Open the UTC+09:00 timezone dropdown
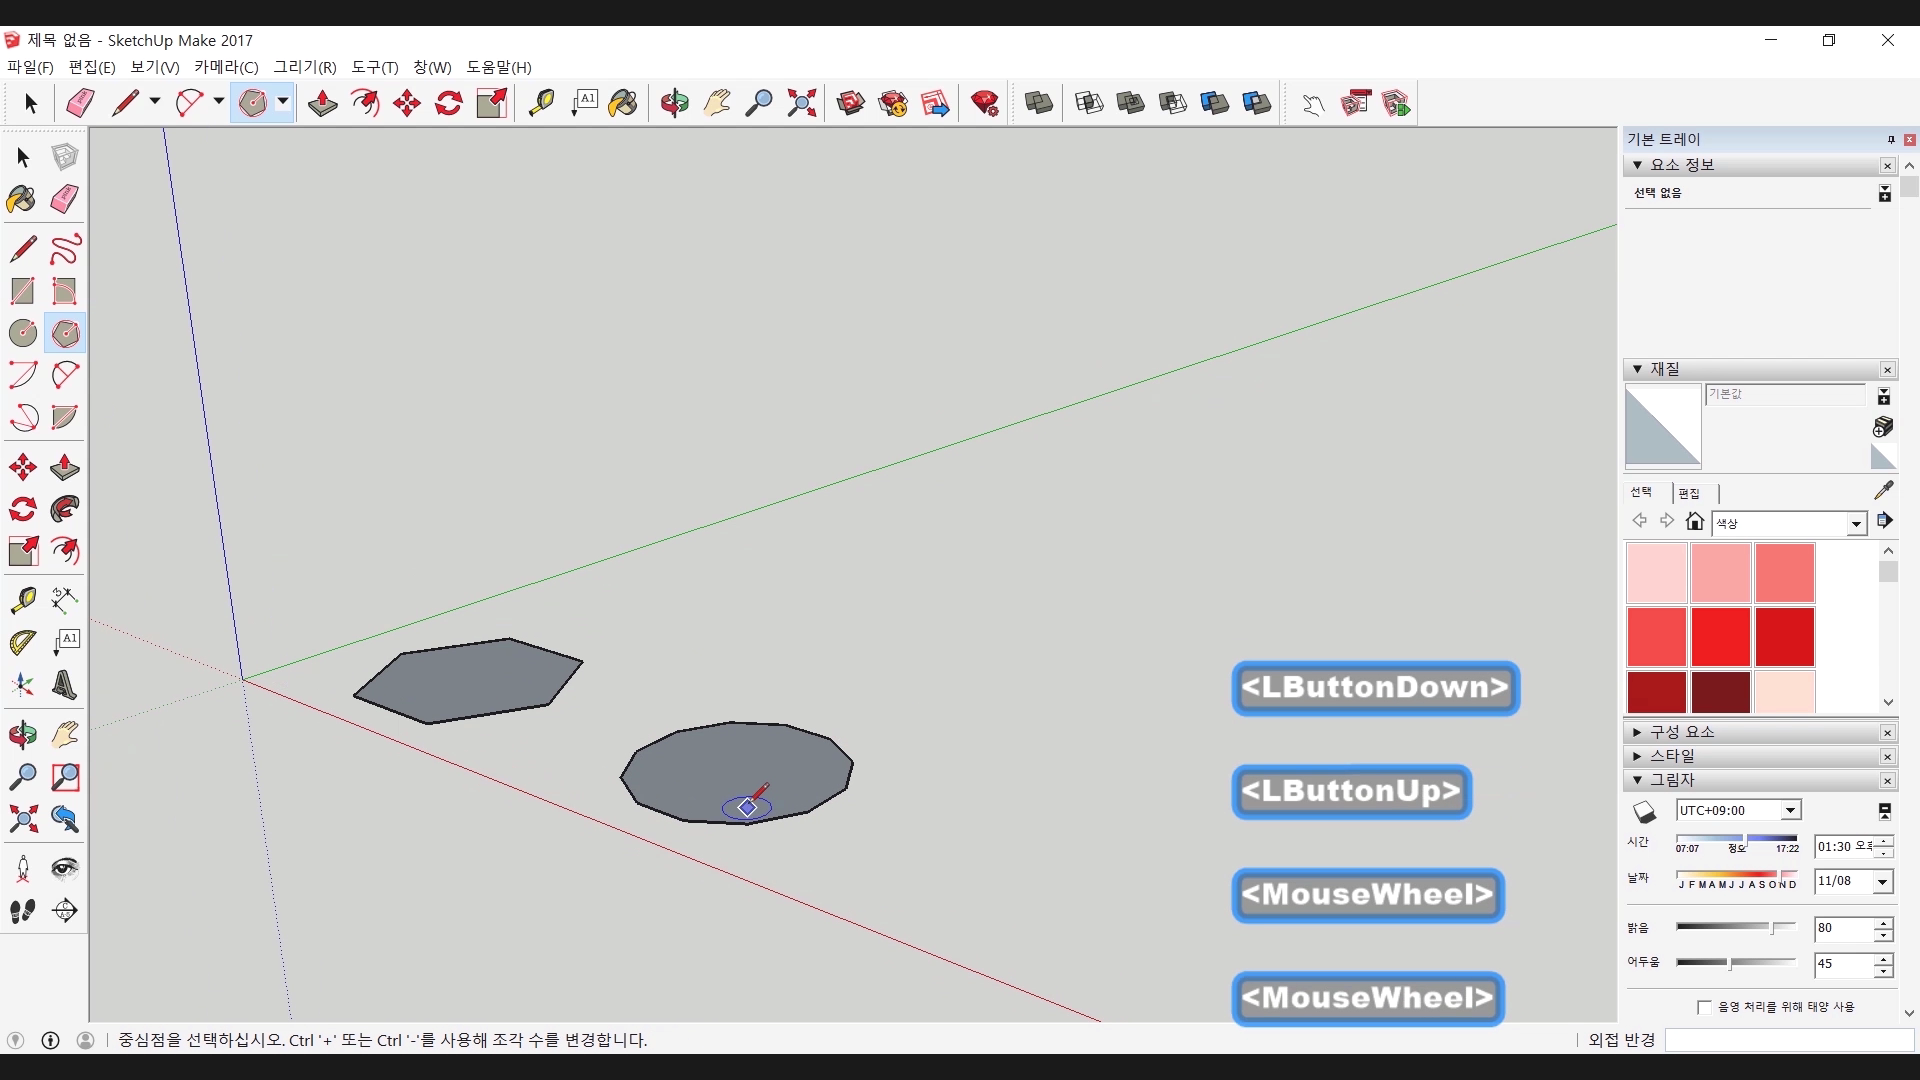Viewport: 1920px width, 1080px height. point(1790,811)
